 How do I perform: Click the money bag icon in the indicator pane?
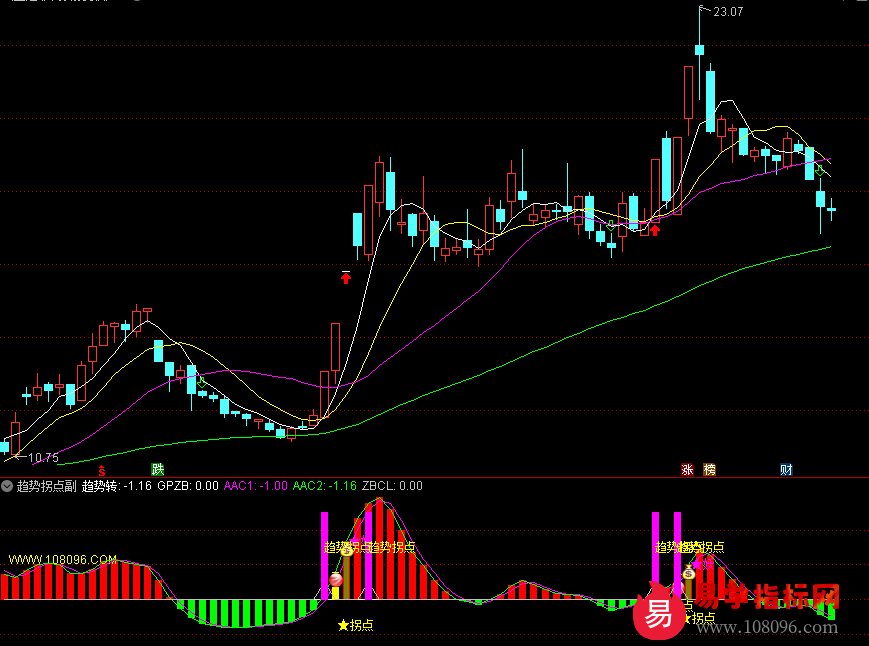(x=347, y=548)
